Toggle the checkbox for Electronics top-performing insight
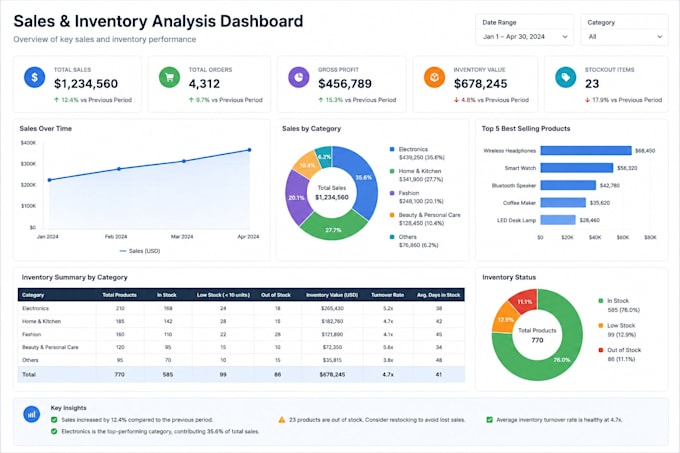680x453 pixels. pyautogui.click(x=54, y=431)
